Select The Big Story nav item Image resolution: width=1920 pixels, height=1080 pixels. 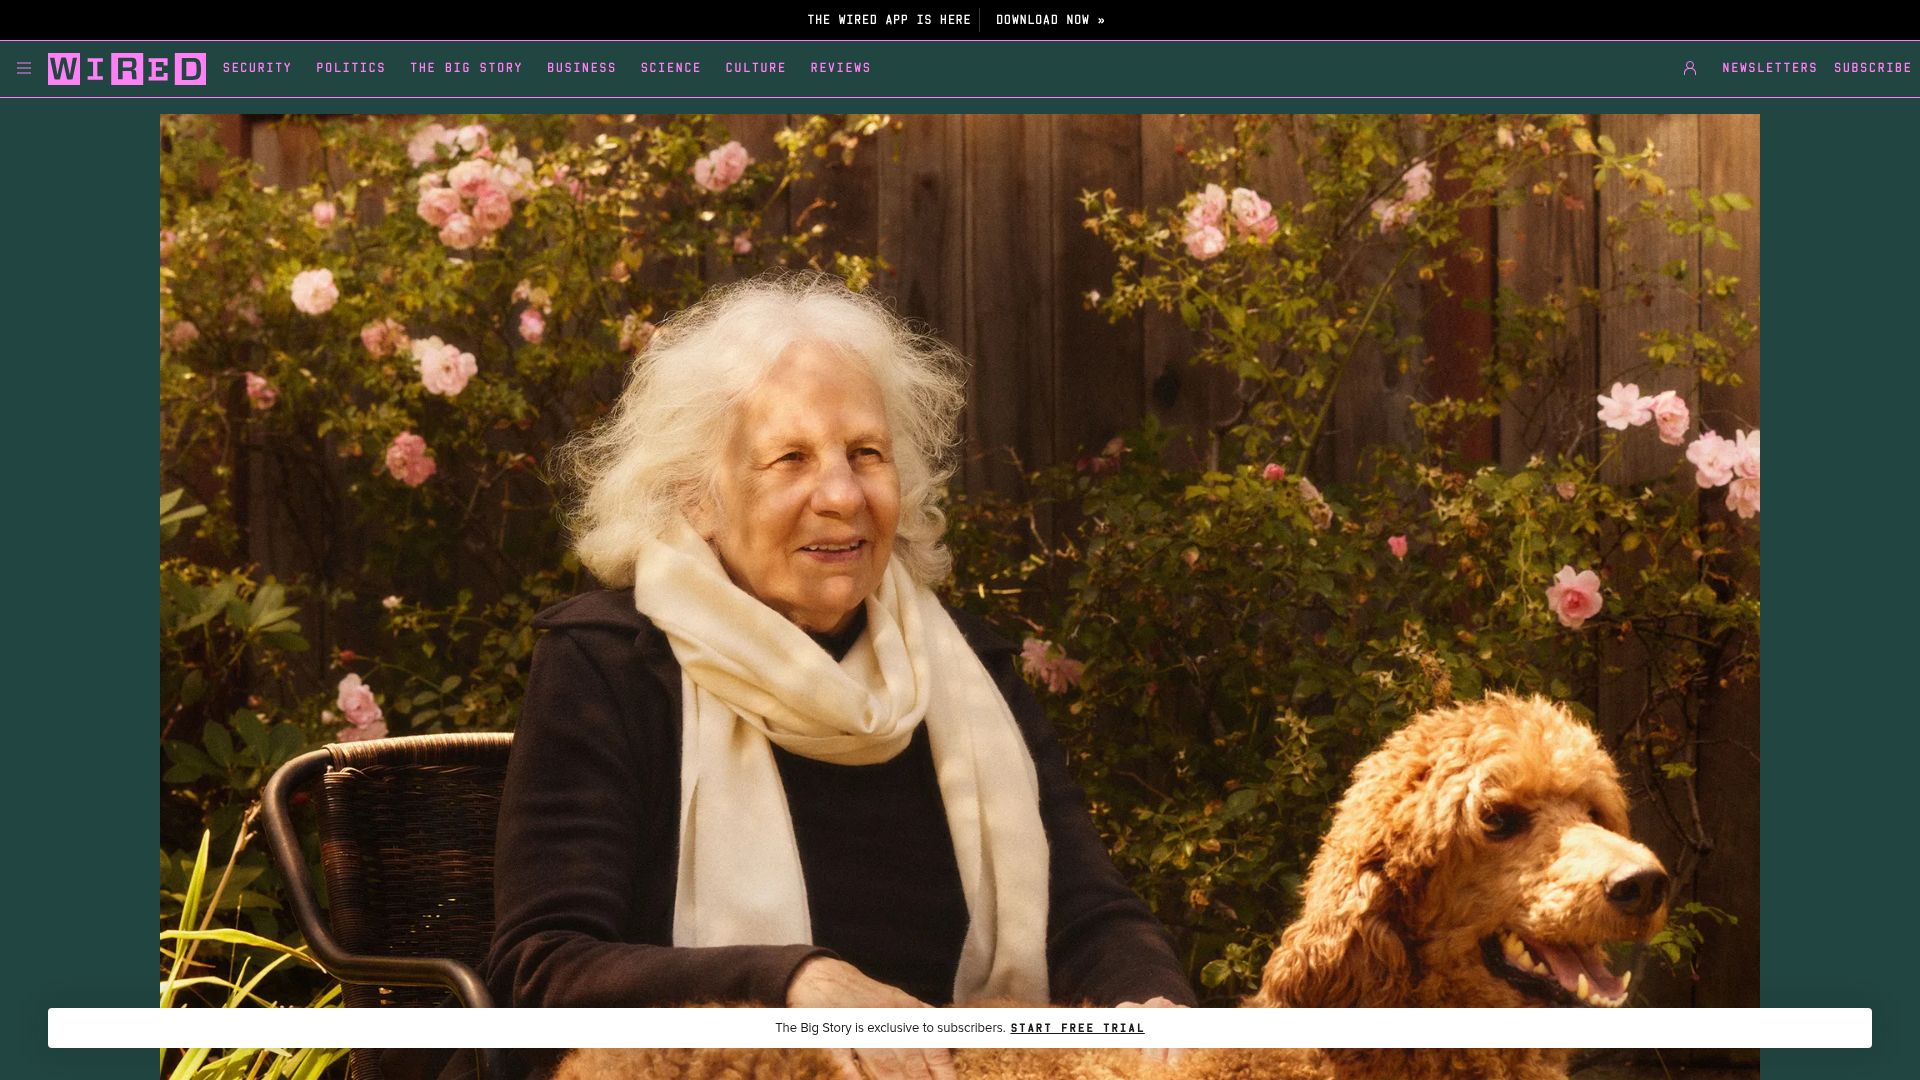point(466,68)
